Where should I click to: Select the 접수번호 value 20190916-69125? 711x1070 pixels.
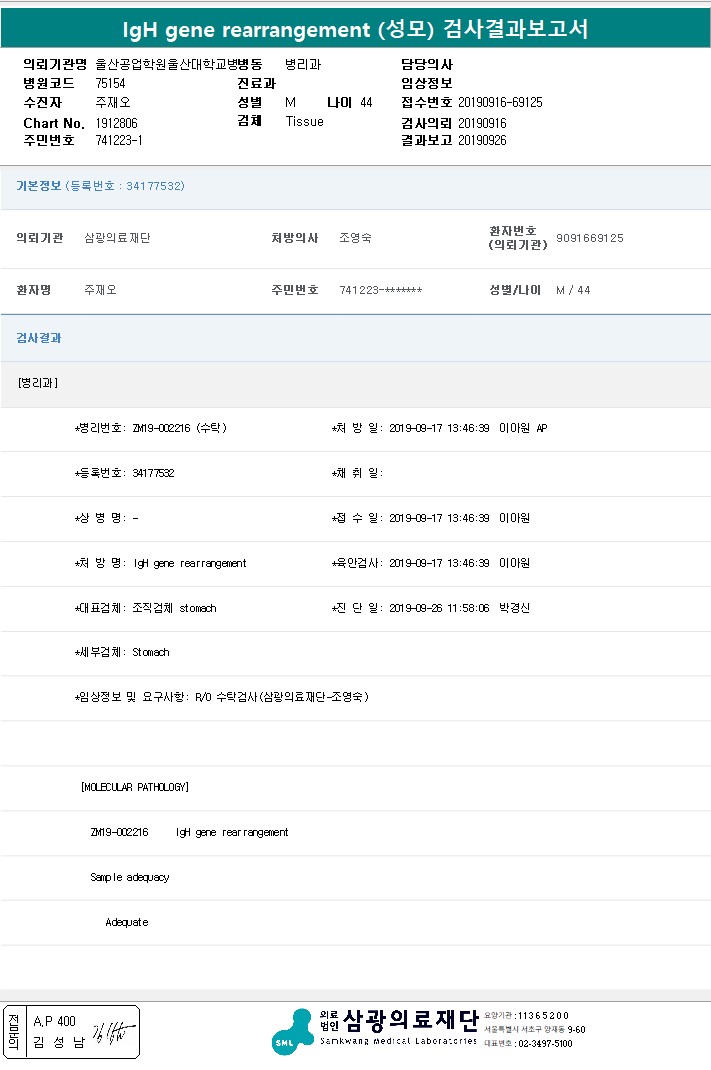tap(500, 102)
